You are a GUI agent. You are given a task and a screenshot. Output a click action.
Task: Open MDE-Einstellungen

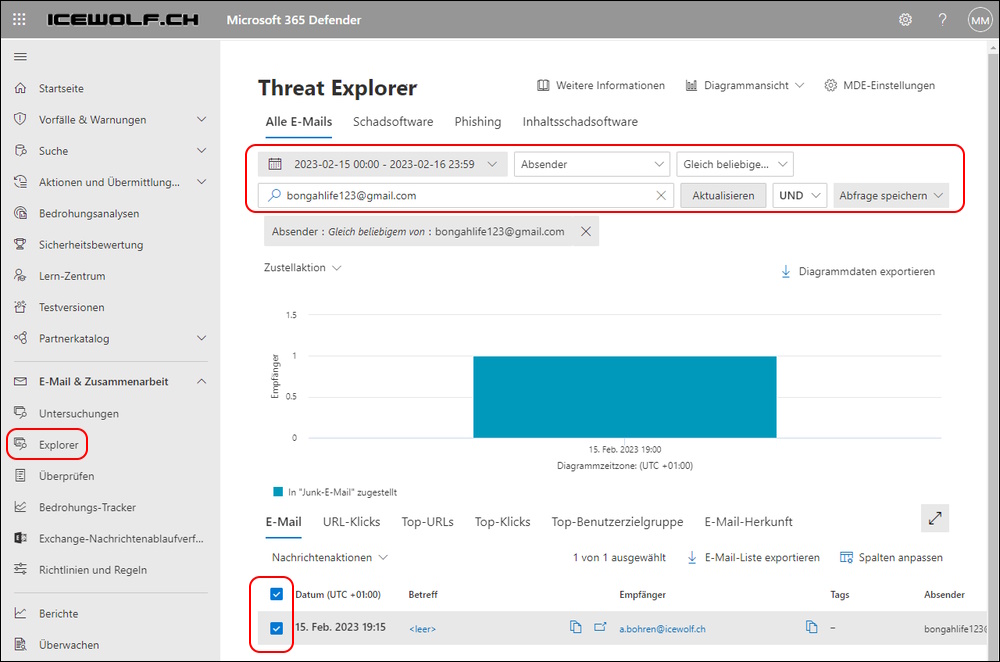pyautogui.click(x=879, y=85)
